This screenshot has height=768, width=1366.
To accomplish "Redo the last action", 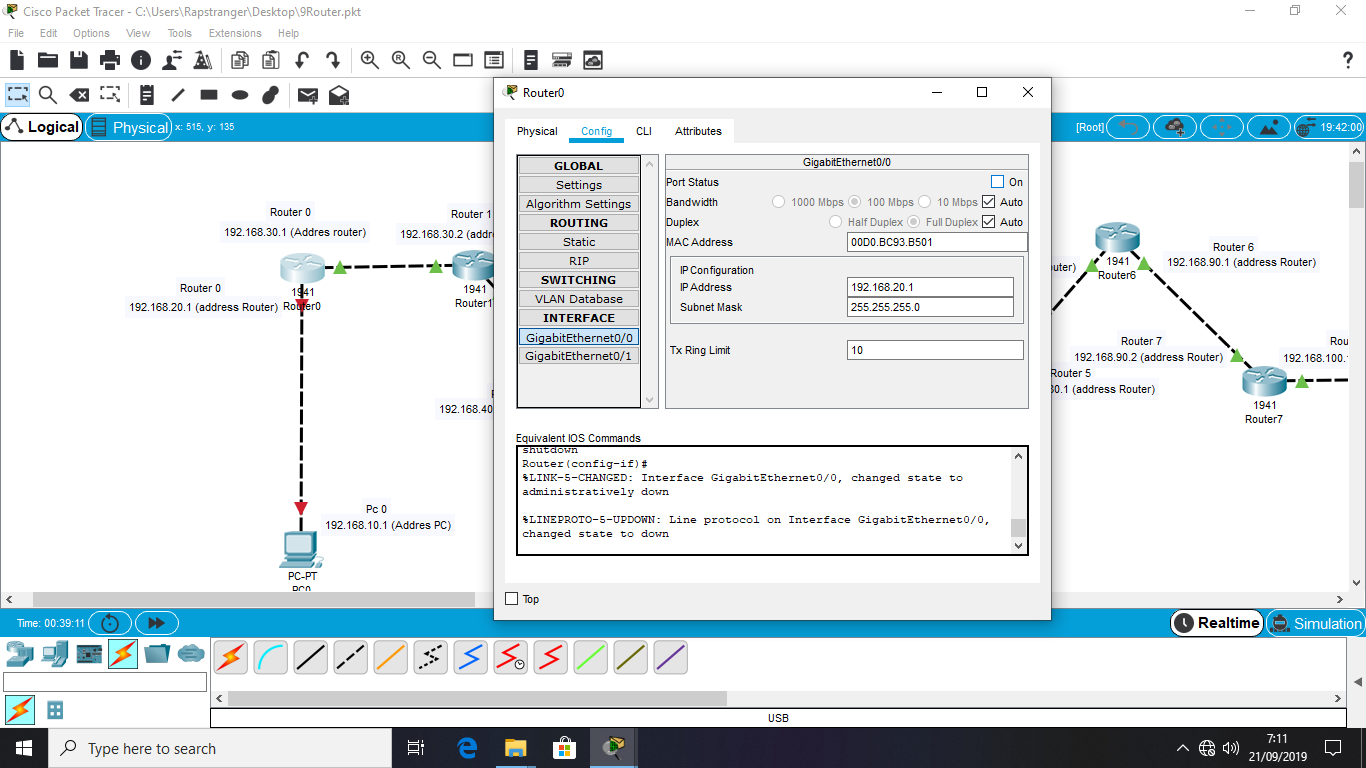I will (x=333, y=60).
